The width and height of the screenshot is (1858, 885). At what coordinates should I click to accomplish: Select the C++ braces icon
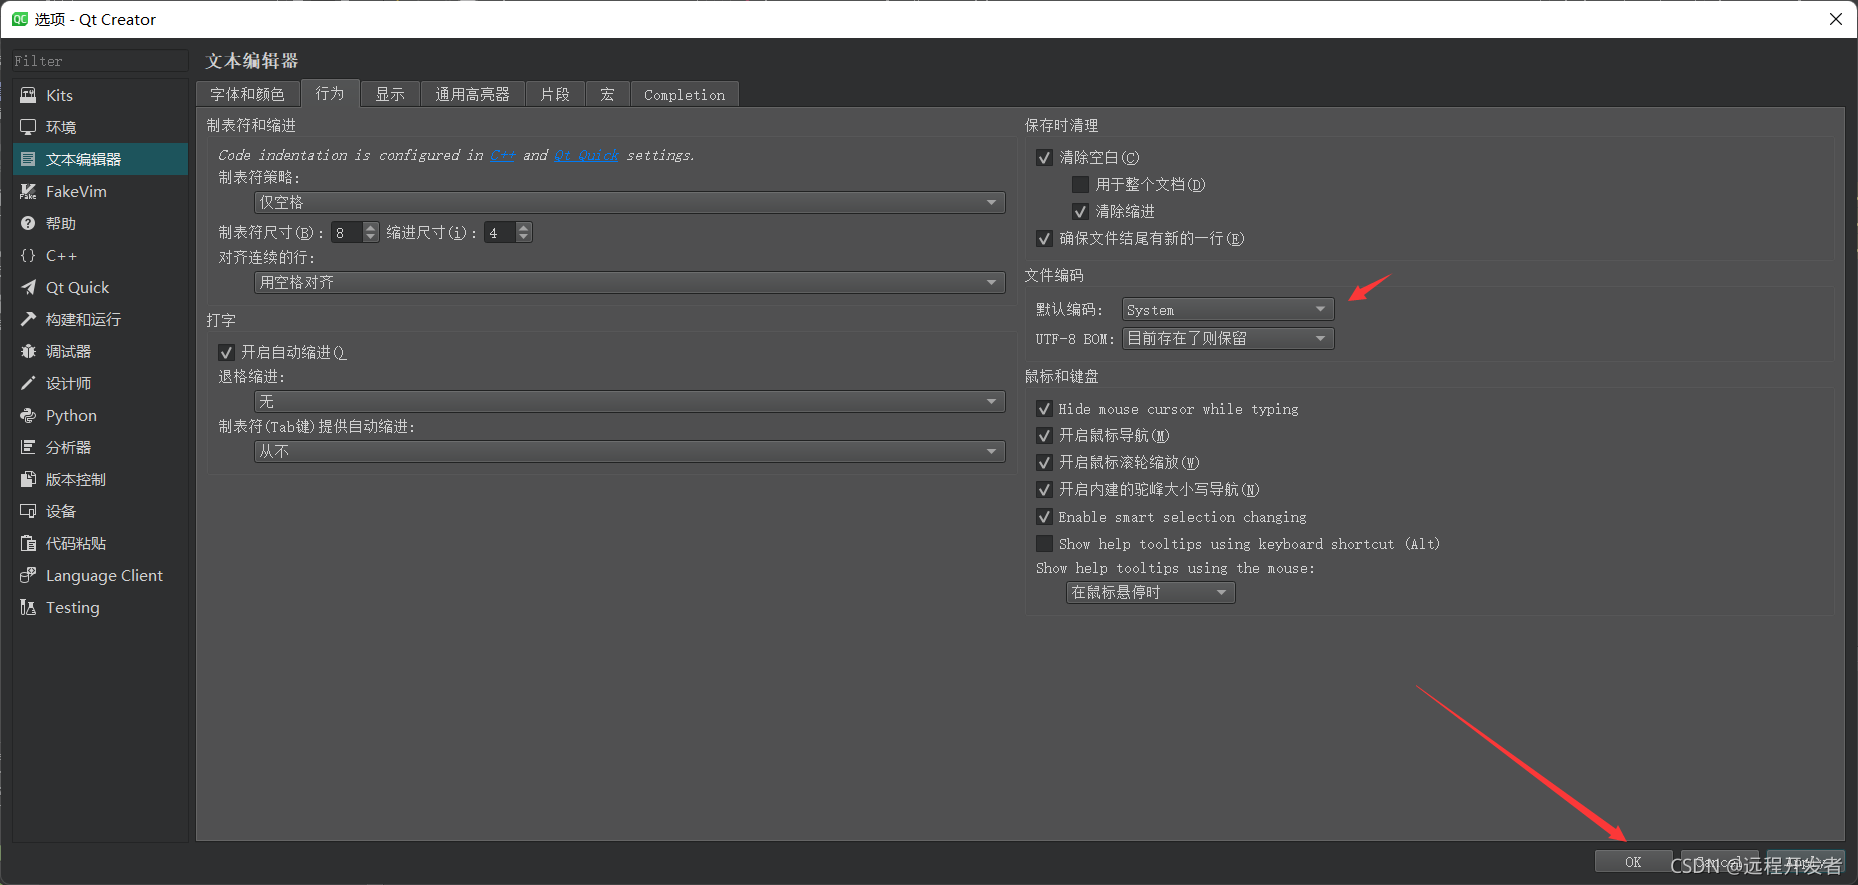coord(28,255)
